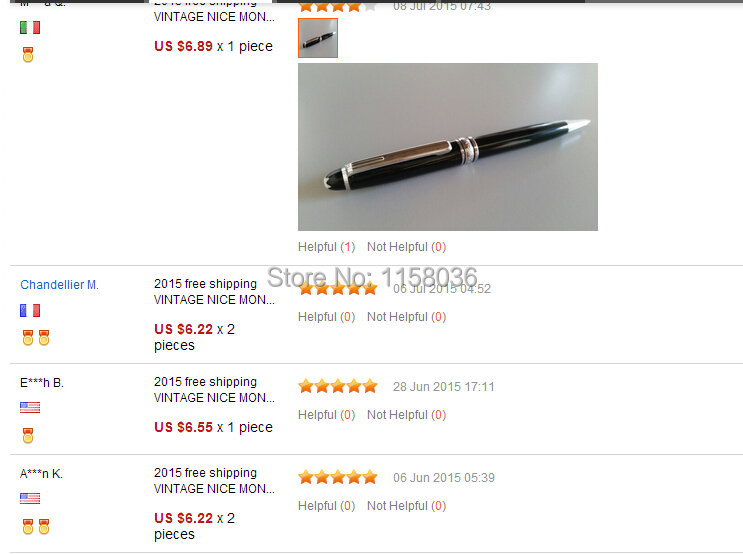
Task: Open the large pen review photo
Action: point(448,147)
